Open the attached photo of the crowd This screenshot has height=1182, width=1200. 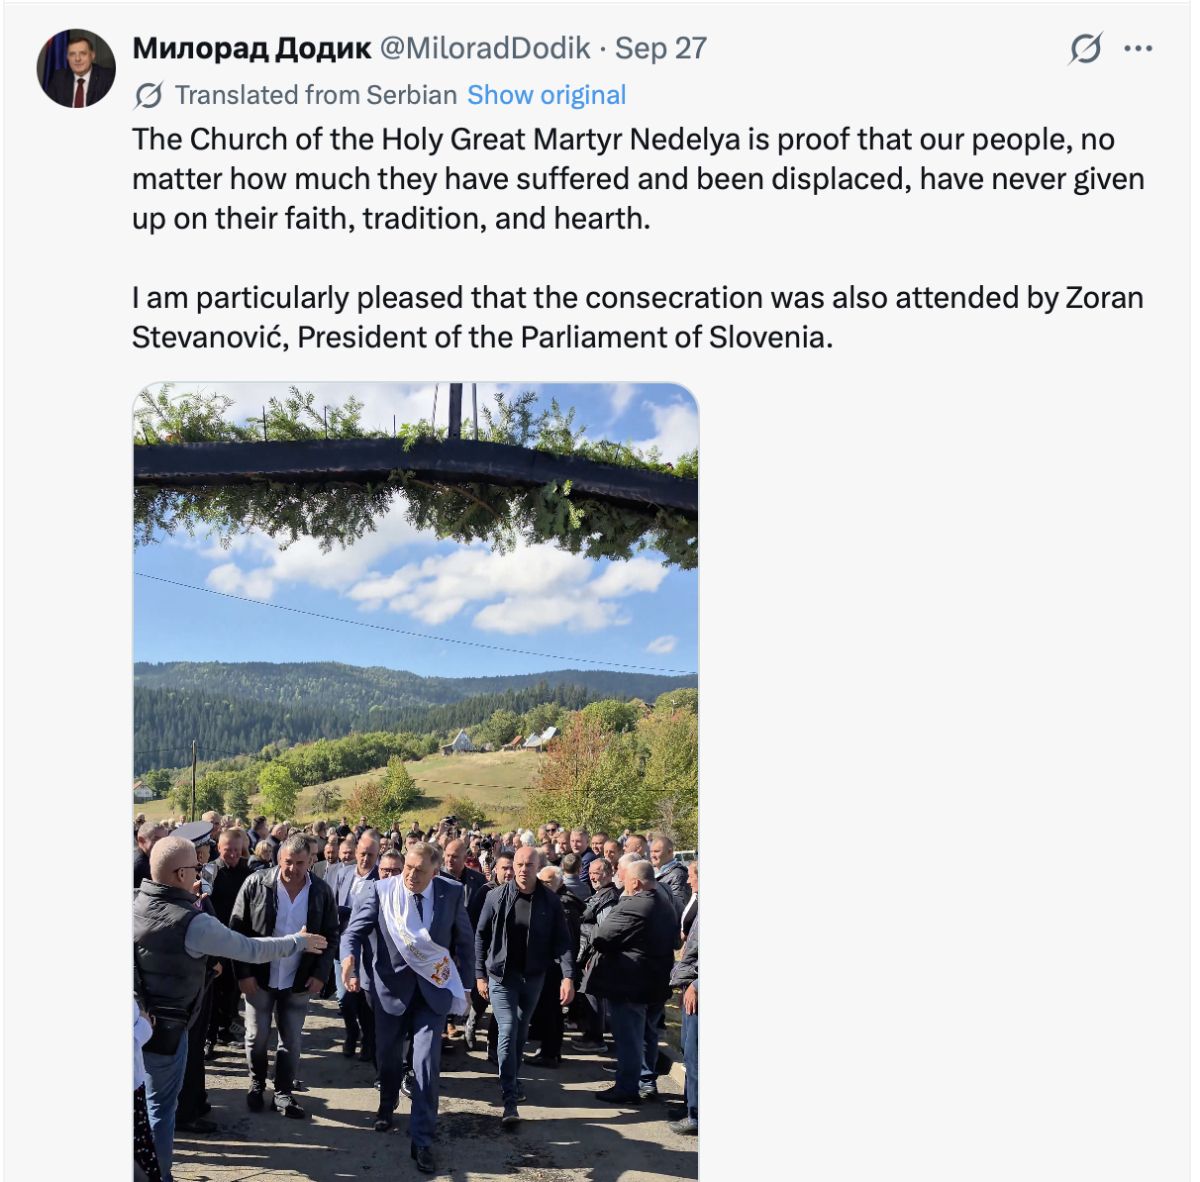click(416, 782)
